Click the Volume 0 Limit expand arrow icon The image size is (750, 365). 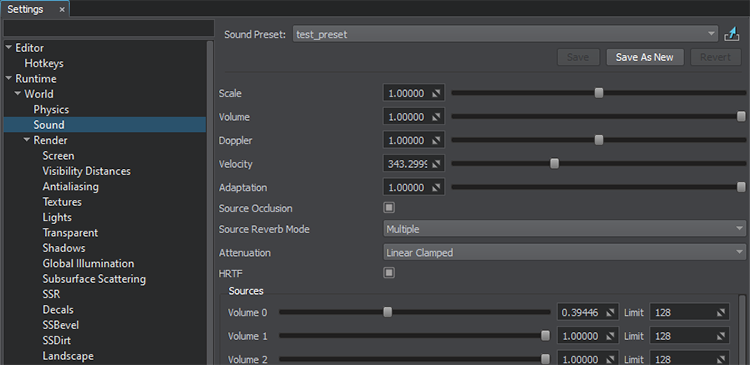[720, 313]
